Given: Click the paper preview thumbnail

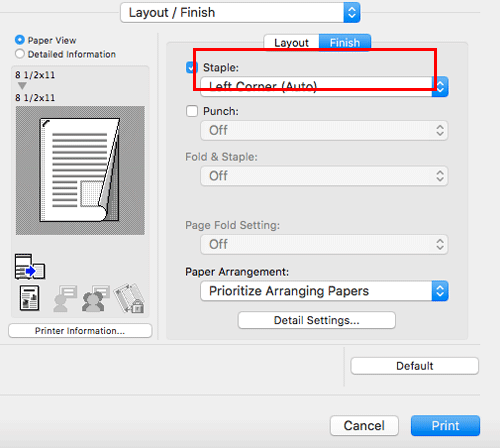Looking at the screenshot, I should pos(80,170).
